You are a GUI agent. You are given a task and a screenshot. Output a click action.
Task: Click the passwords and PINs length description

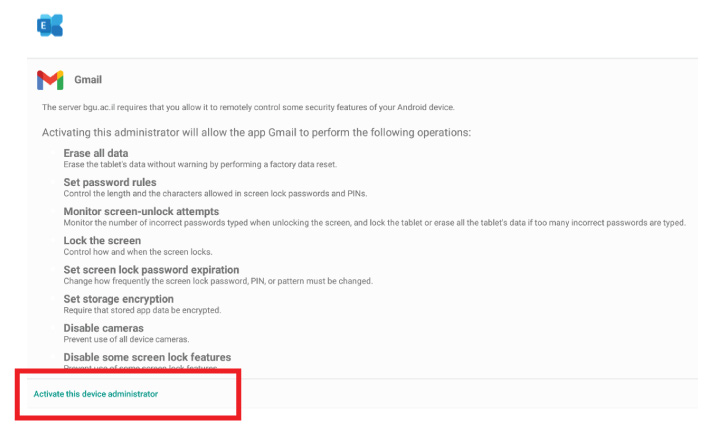215,194
